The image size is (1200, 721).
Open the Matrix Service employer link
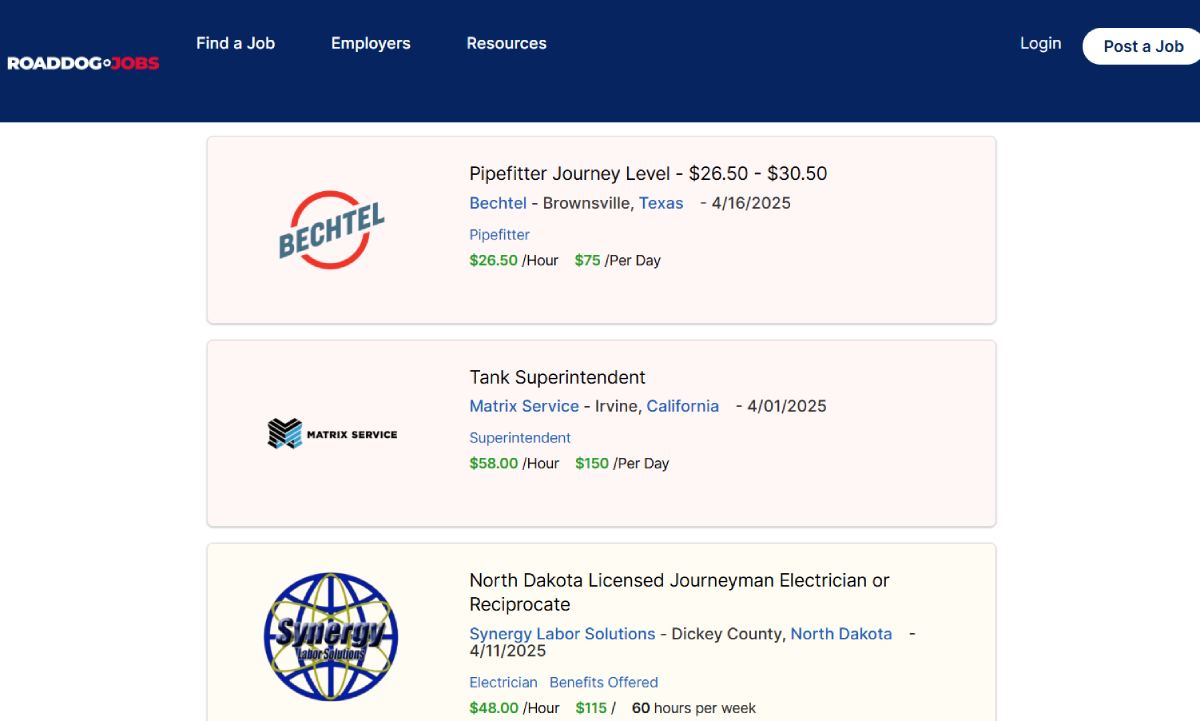(524, 406)
